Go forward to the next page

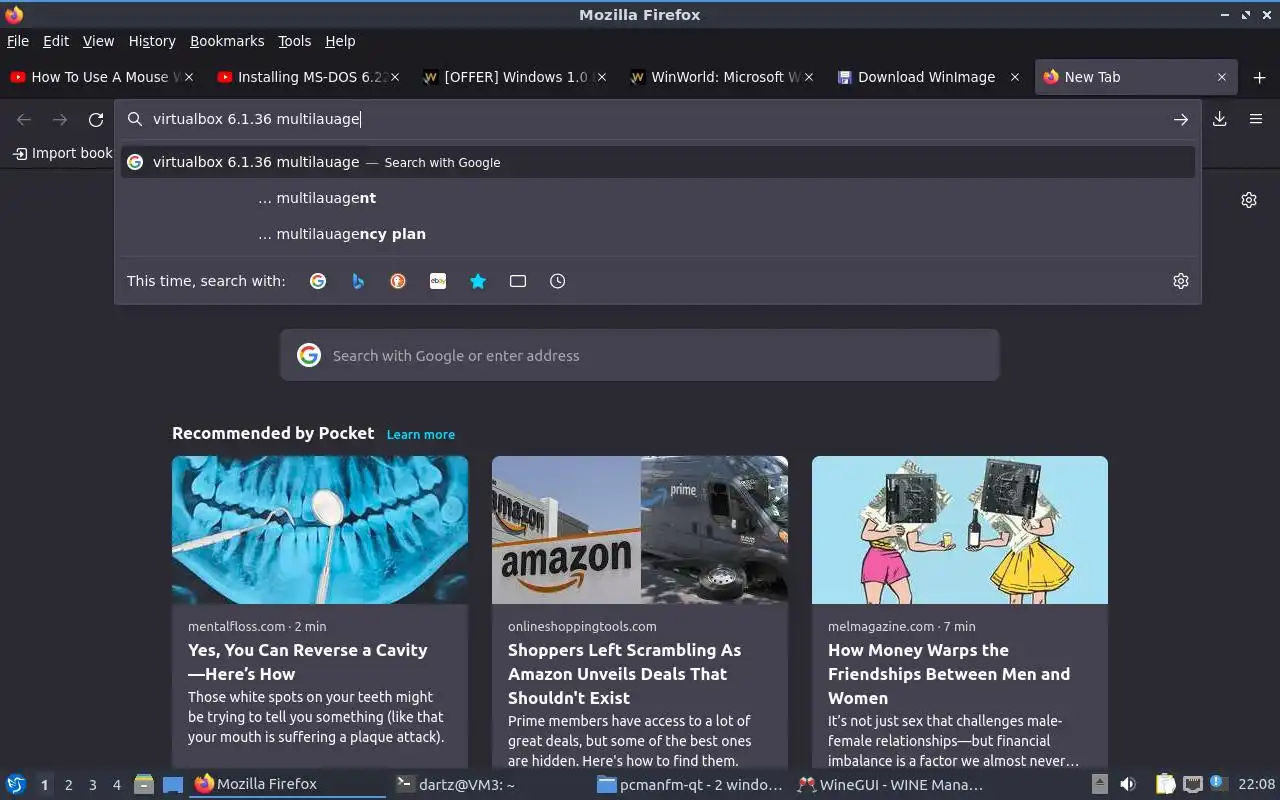coord(60,119)
